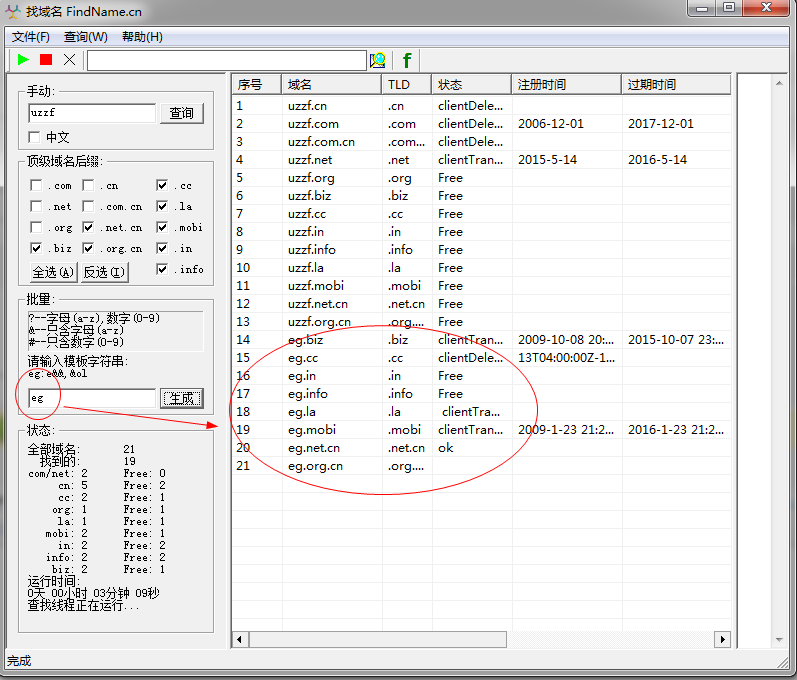This screenshot has width=797, height=680.
Task: Click the down arrow of right panel scrollbar
Action: tap(779, 640)
